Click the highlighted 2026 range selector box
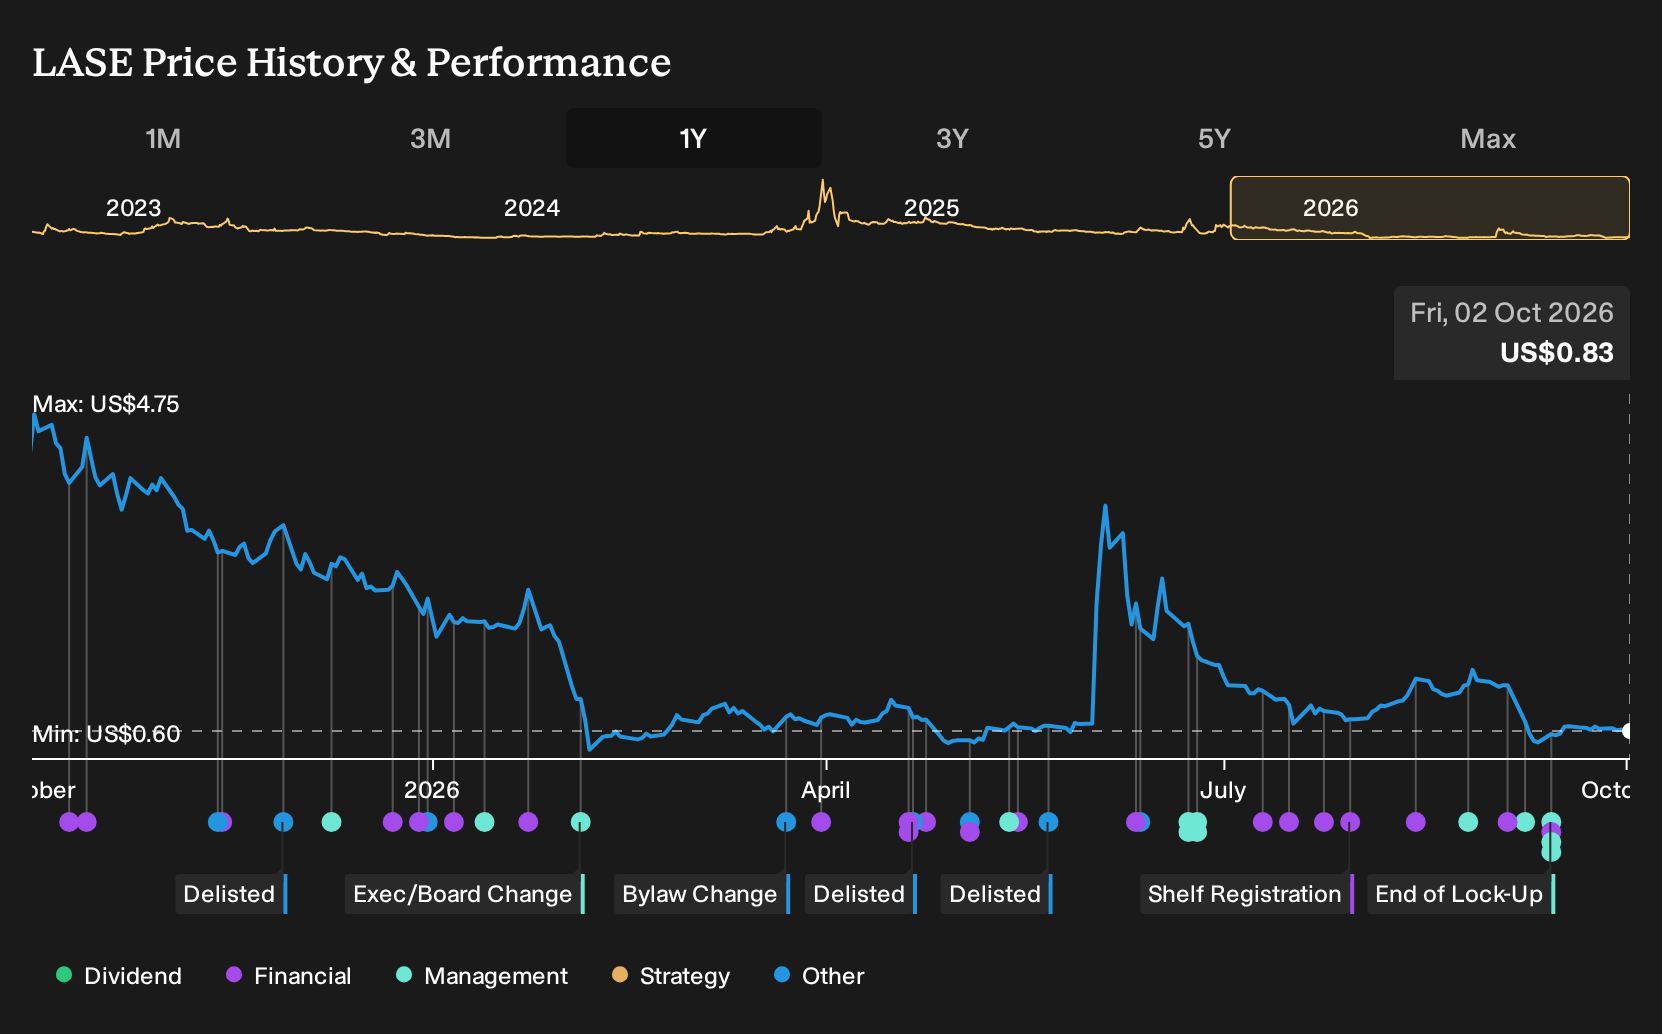This screenshot has height=1034, width=1662. 1430,208
